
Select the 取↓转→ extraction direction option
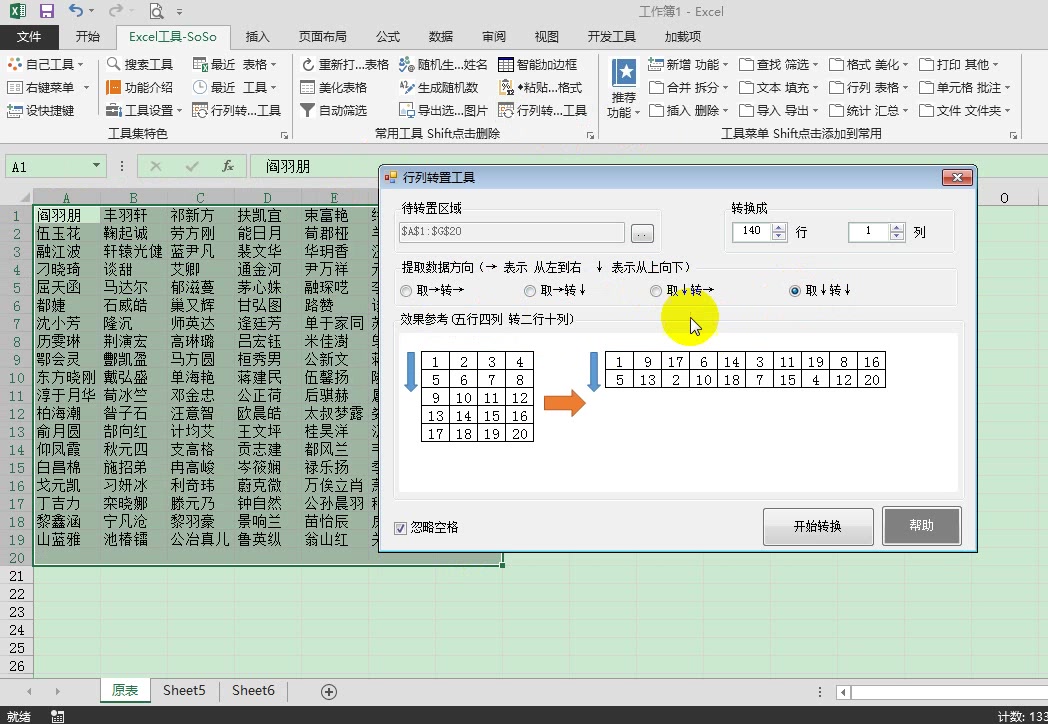[656, 291]
